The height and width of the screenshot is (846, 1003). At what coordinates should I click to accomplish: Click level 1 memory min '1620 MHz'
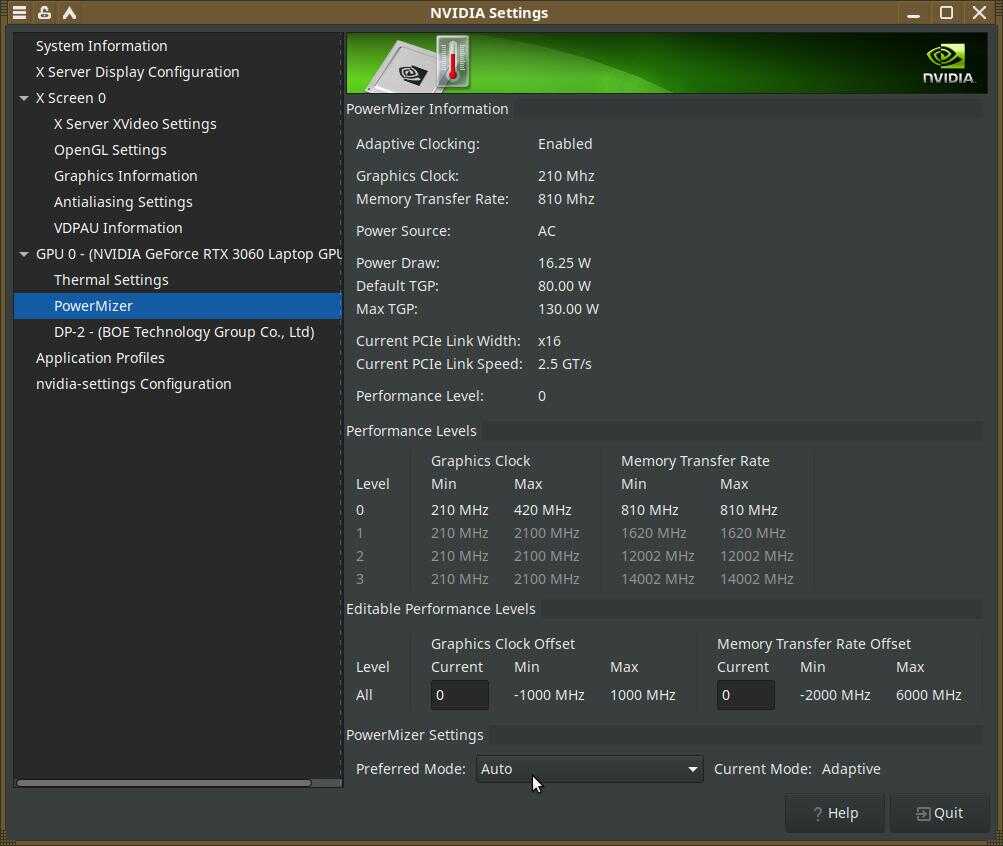pyautogui.click(x=654, y=533)
